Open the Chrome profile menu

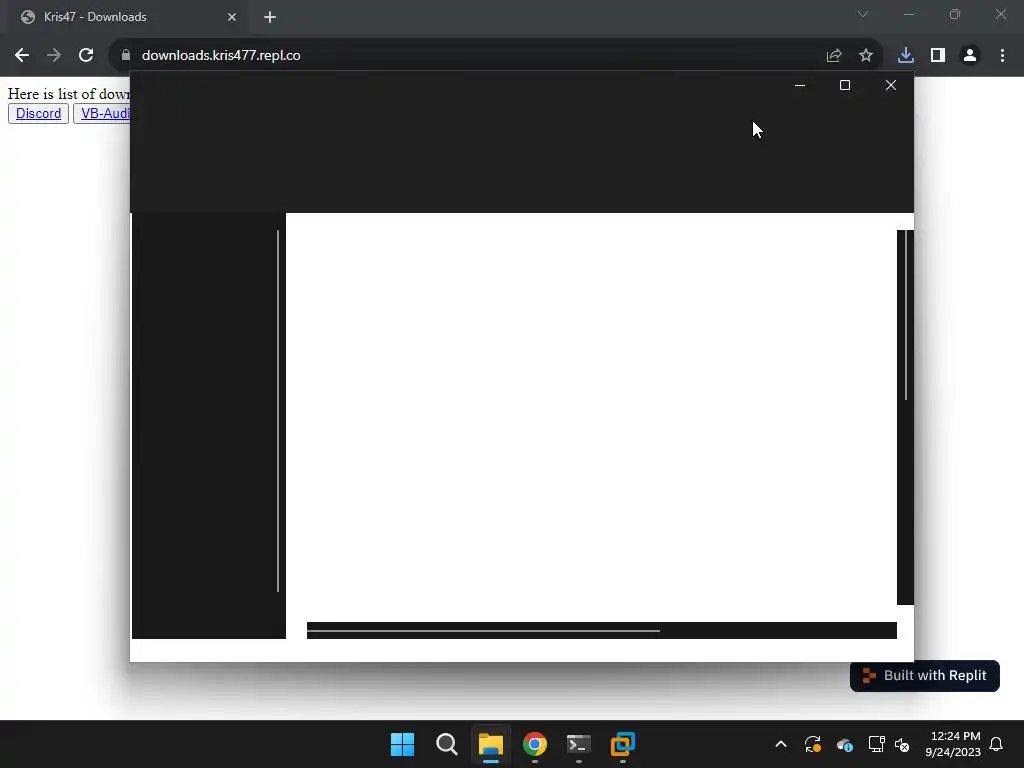pyautogui.click(x=970, y=56)
